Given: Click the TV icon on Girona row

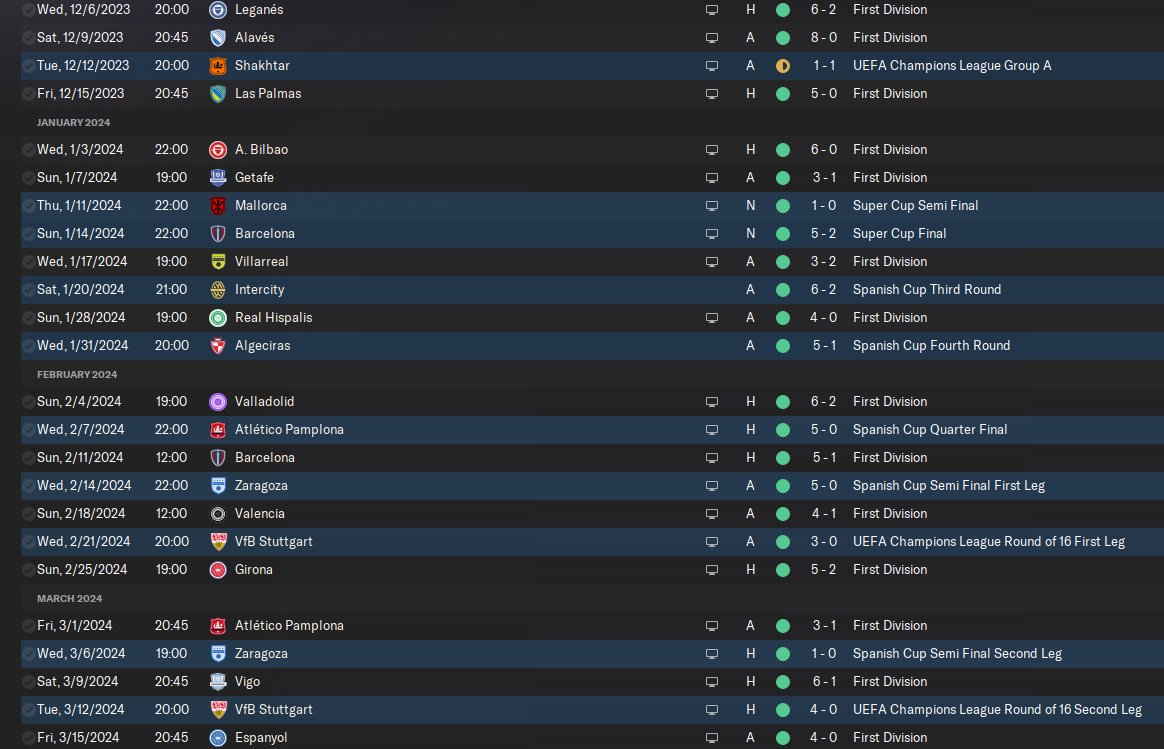Looking at the screenshot, I should [x=712, y=569].
